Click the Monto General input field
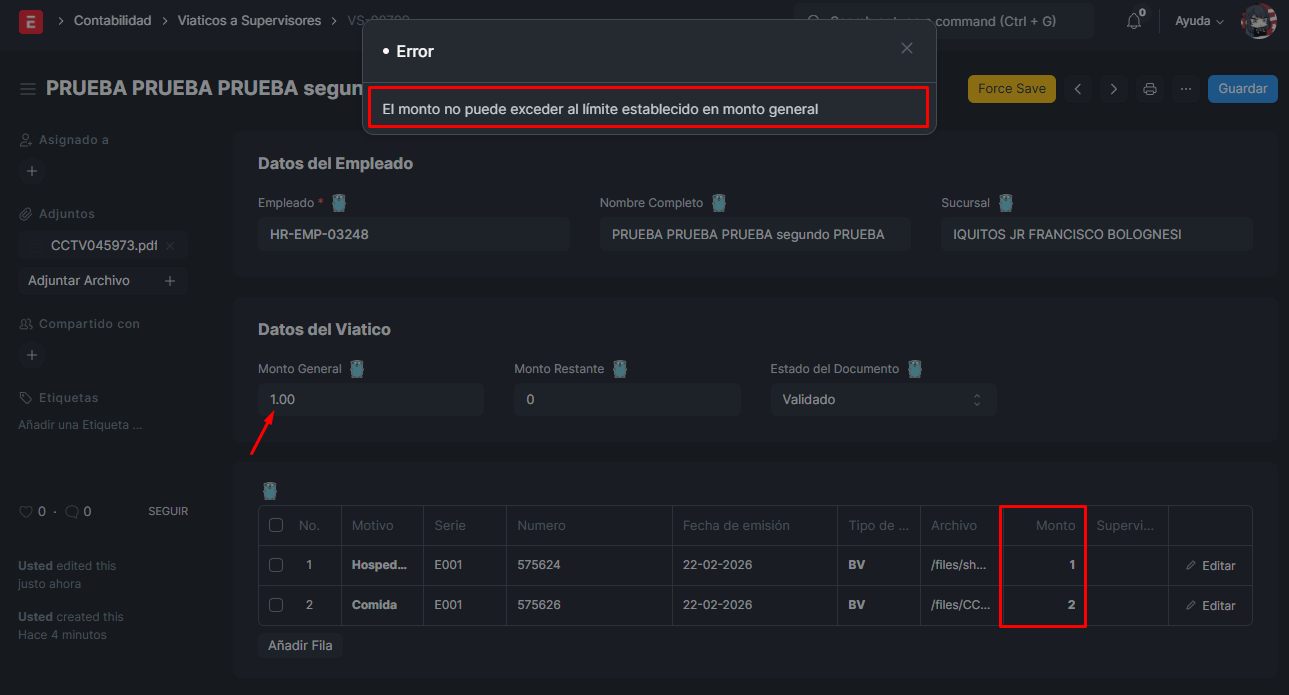The height and width of the screenshot is (695, 1289). pos(370,400)
